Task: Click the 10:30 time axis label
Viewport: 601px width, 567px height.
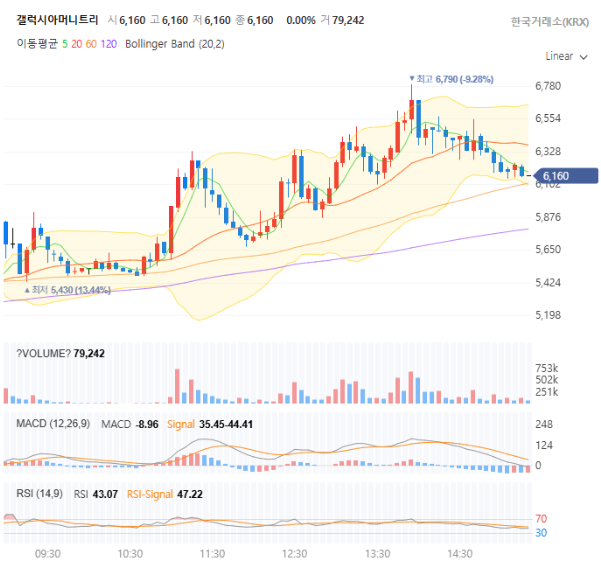Action: pyautogui.click(x=130, y=554)
